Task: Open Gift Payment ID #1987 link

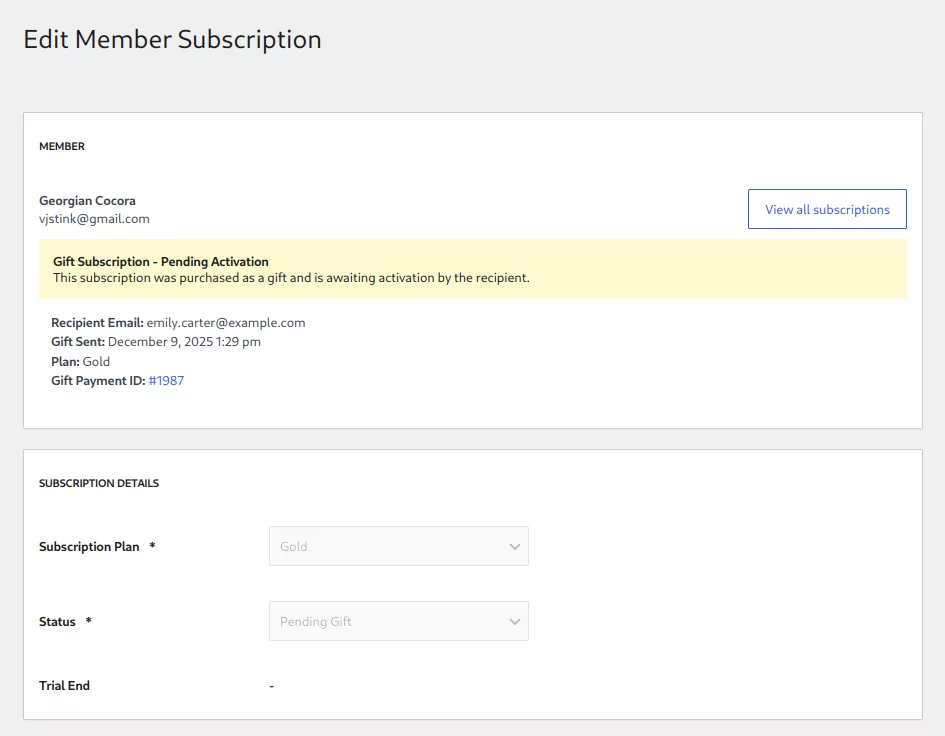Action: (x=166, y=381)
